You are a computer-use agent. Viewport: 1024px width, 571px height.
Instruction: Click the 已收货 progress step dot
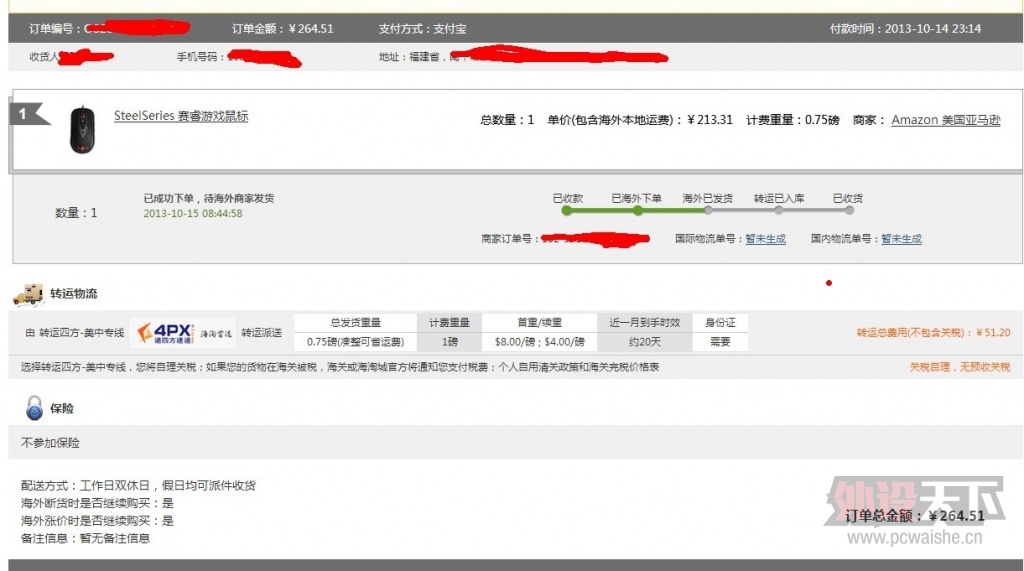coord(849,210)
